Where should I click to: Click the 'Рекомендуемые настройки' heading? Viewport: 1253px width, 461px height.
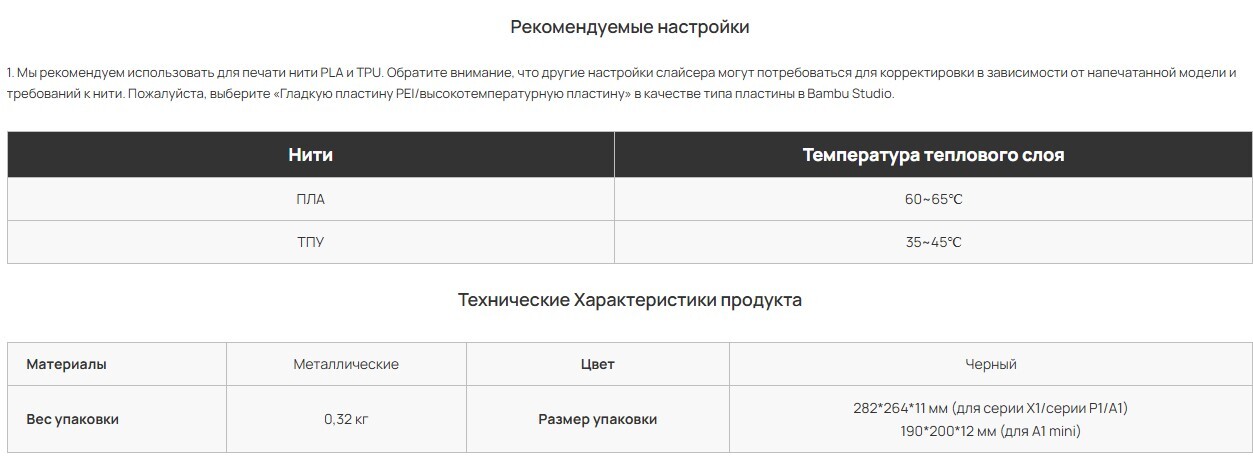click(629, 27)
